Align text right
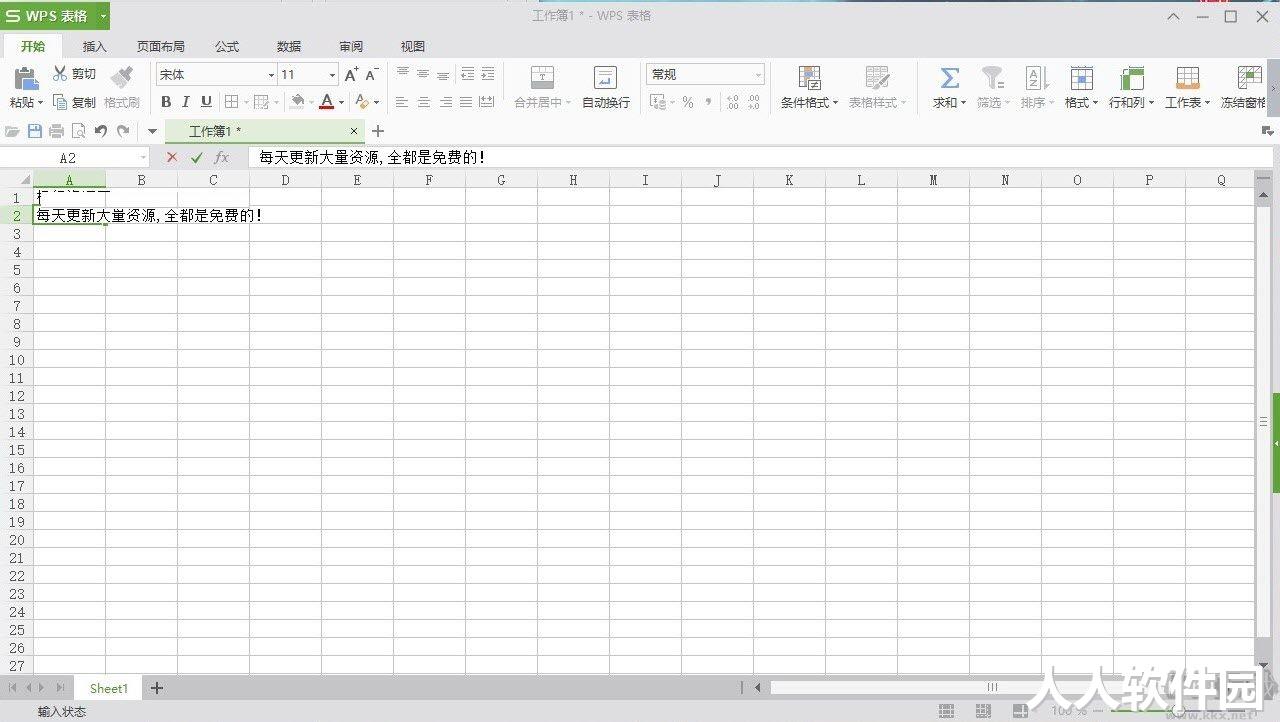Viewport: 1280px width, 722px height. [445, 102]
